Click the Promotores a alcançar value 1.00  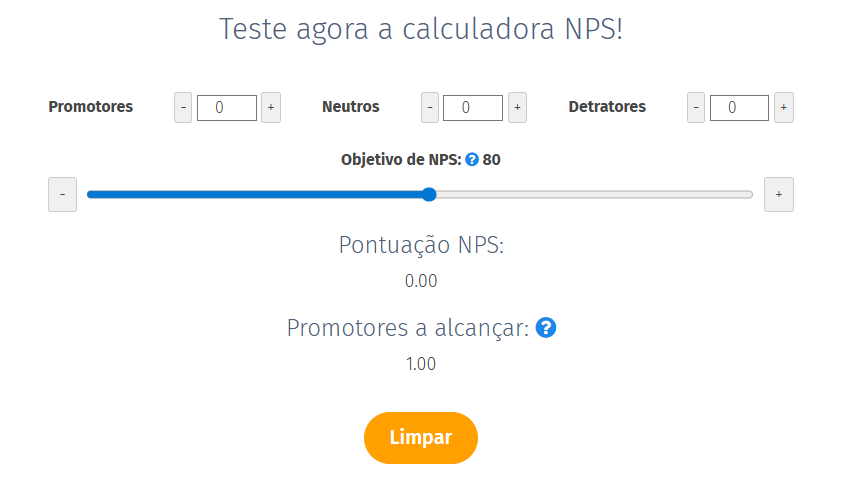(421, 364)
